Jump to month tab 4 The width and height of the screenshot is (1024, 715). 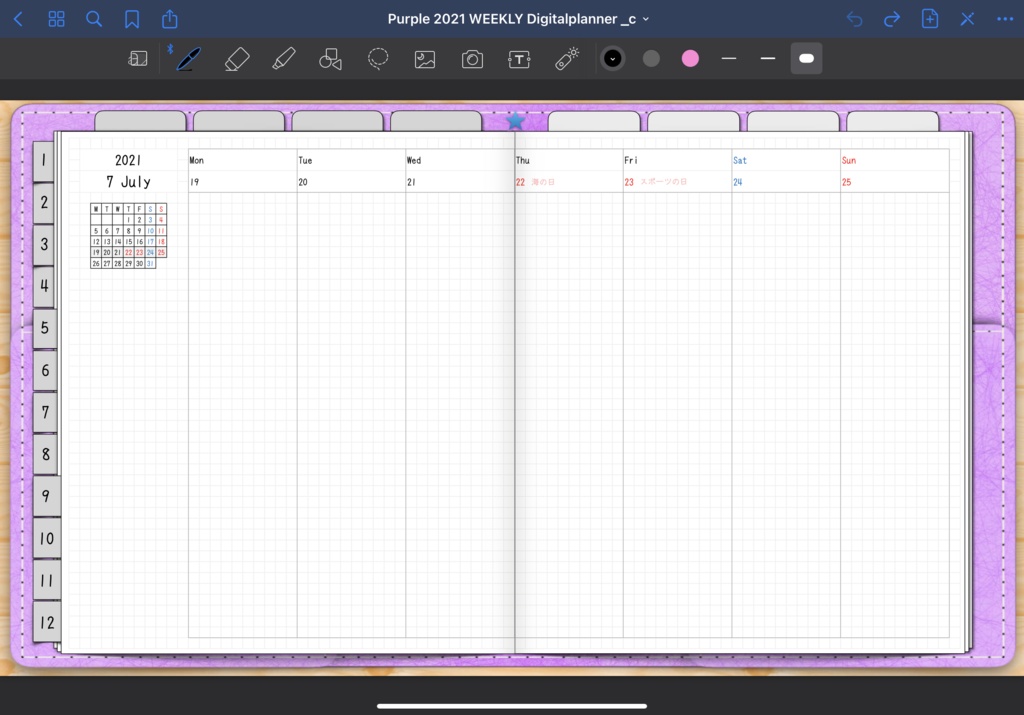44,286
